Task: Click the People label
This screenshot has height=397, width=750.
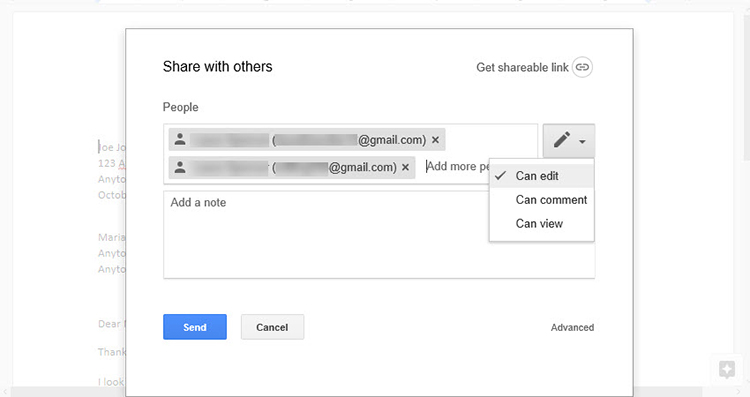Action: pos(180,107)
